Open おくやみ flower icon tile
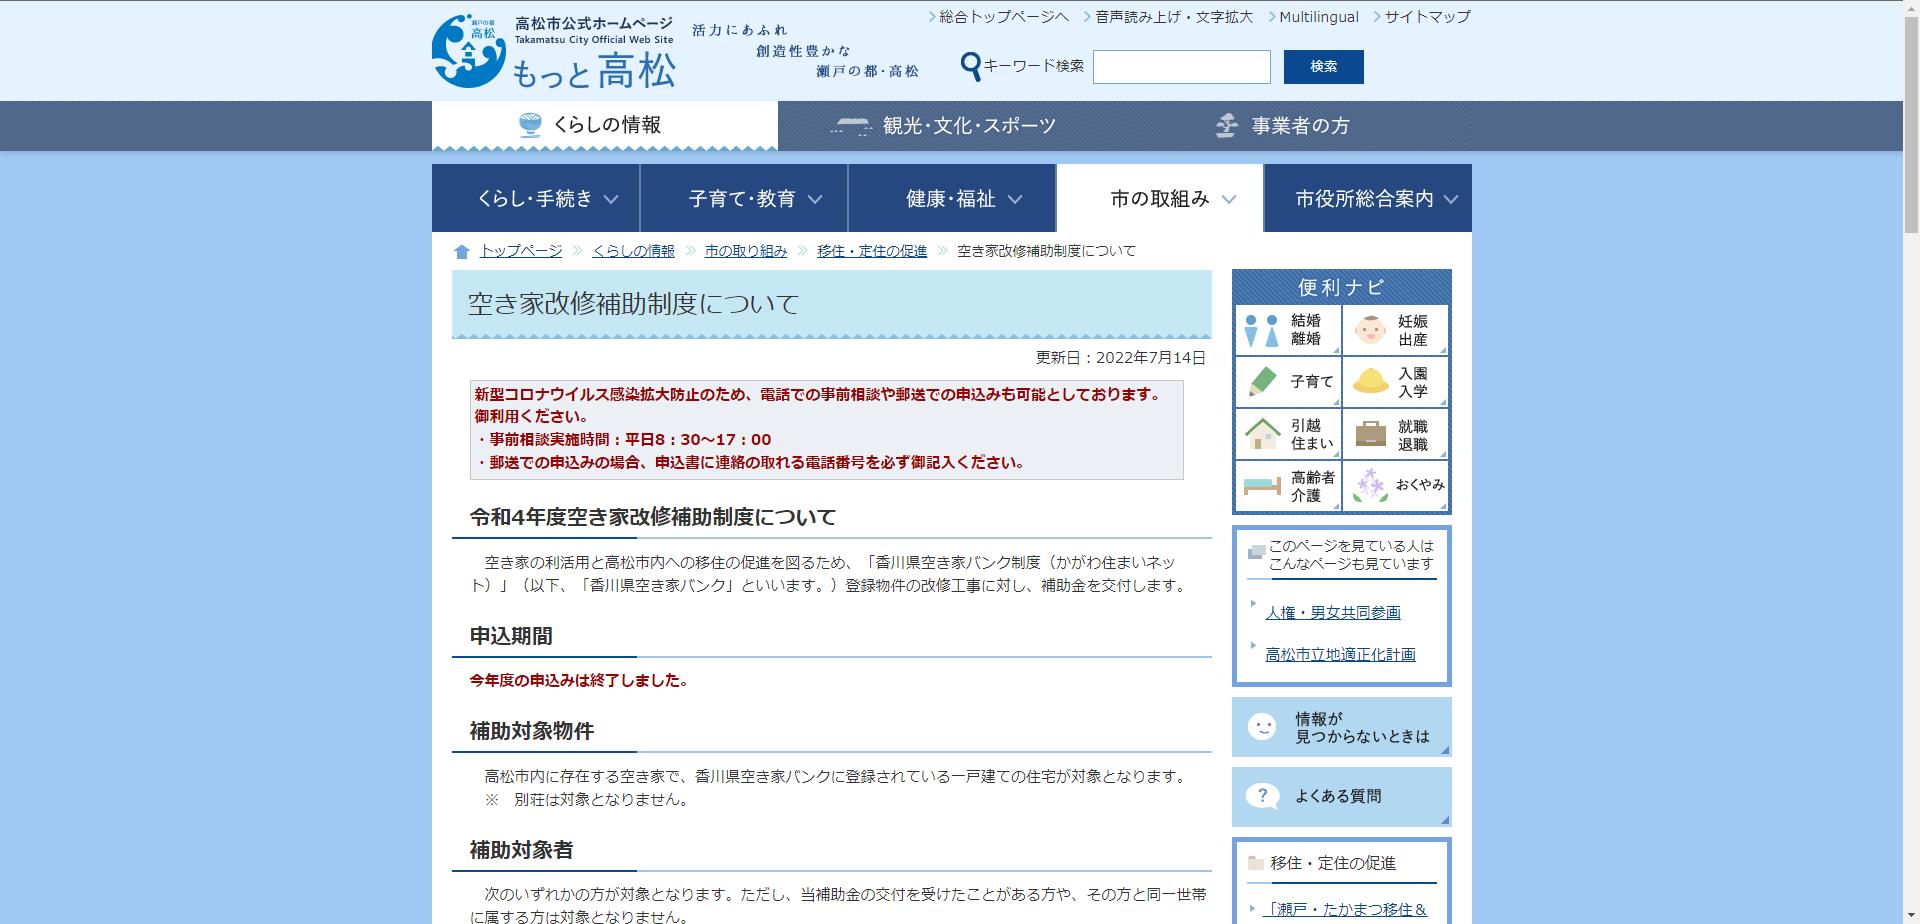The width and height of the screenshot is (1920, 924). point(1395,486)
